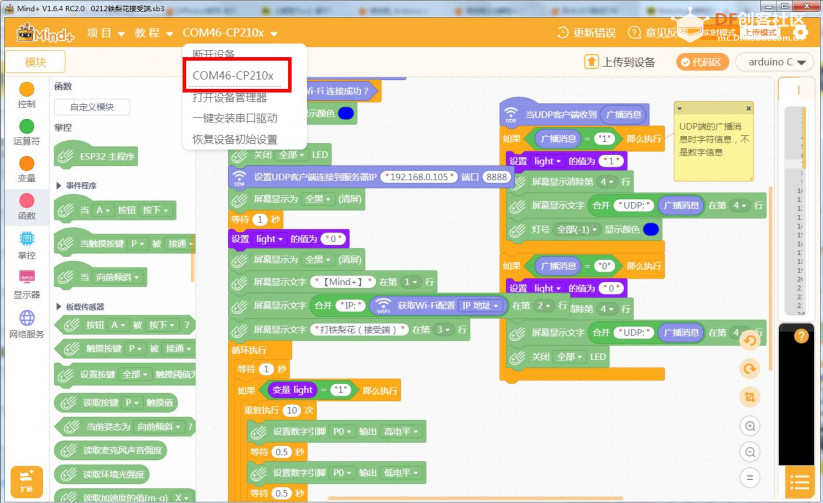Click the 上传到设备 upload icon
823x503 pixels.
[x=591, y=62]
